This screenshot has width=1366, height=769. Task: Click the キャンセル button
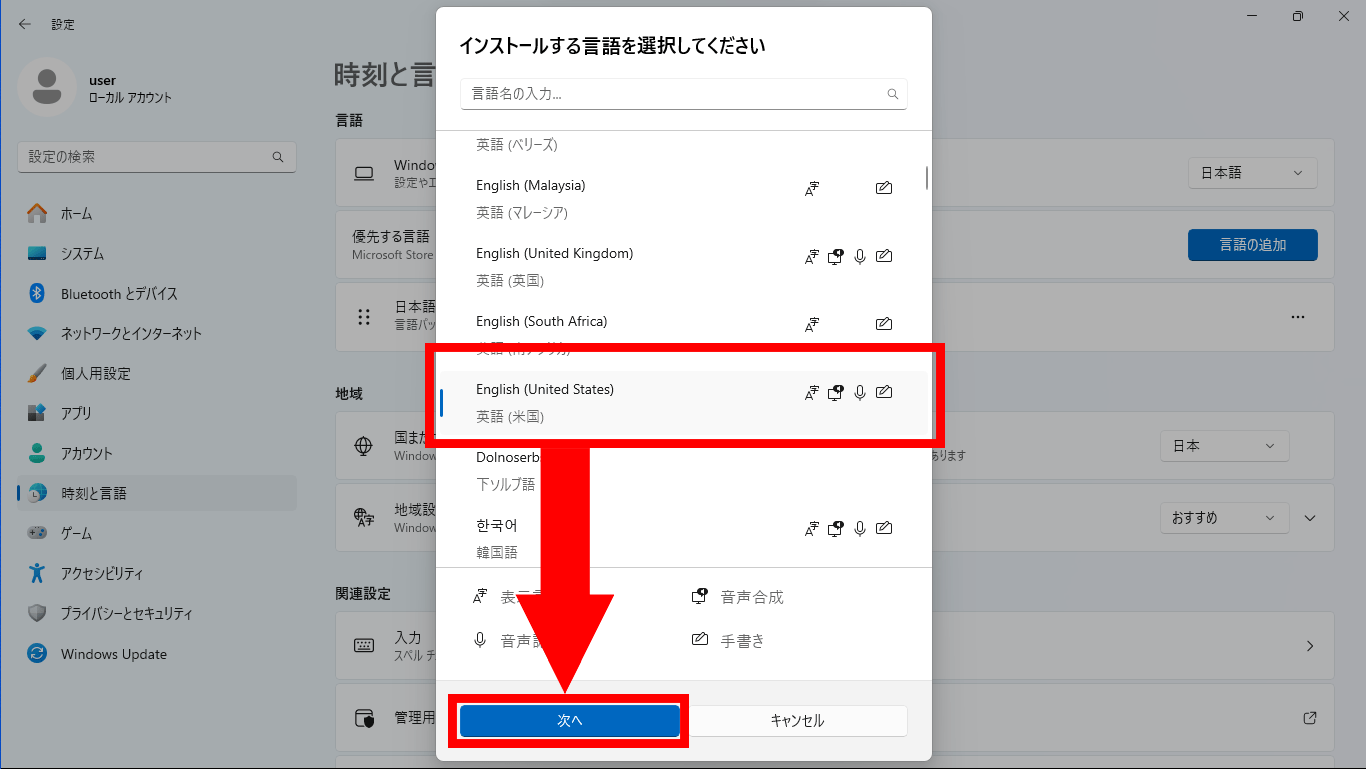(797, 720)
